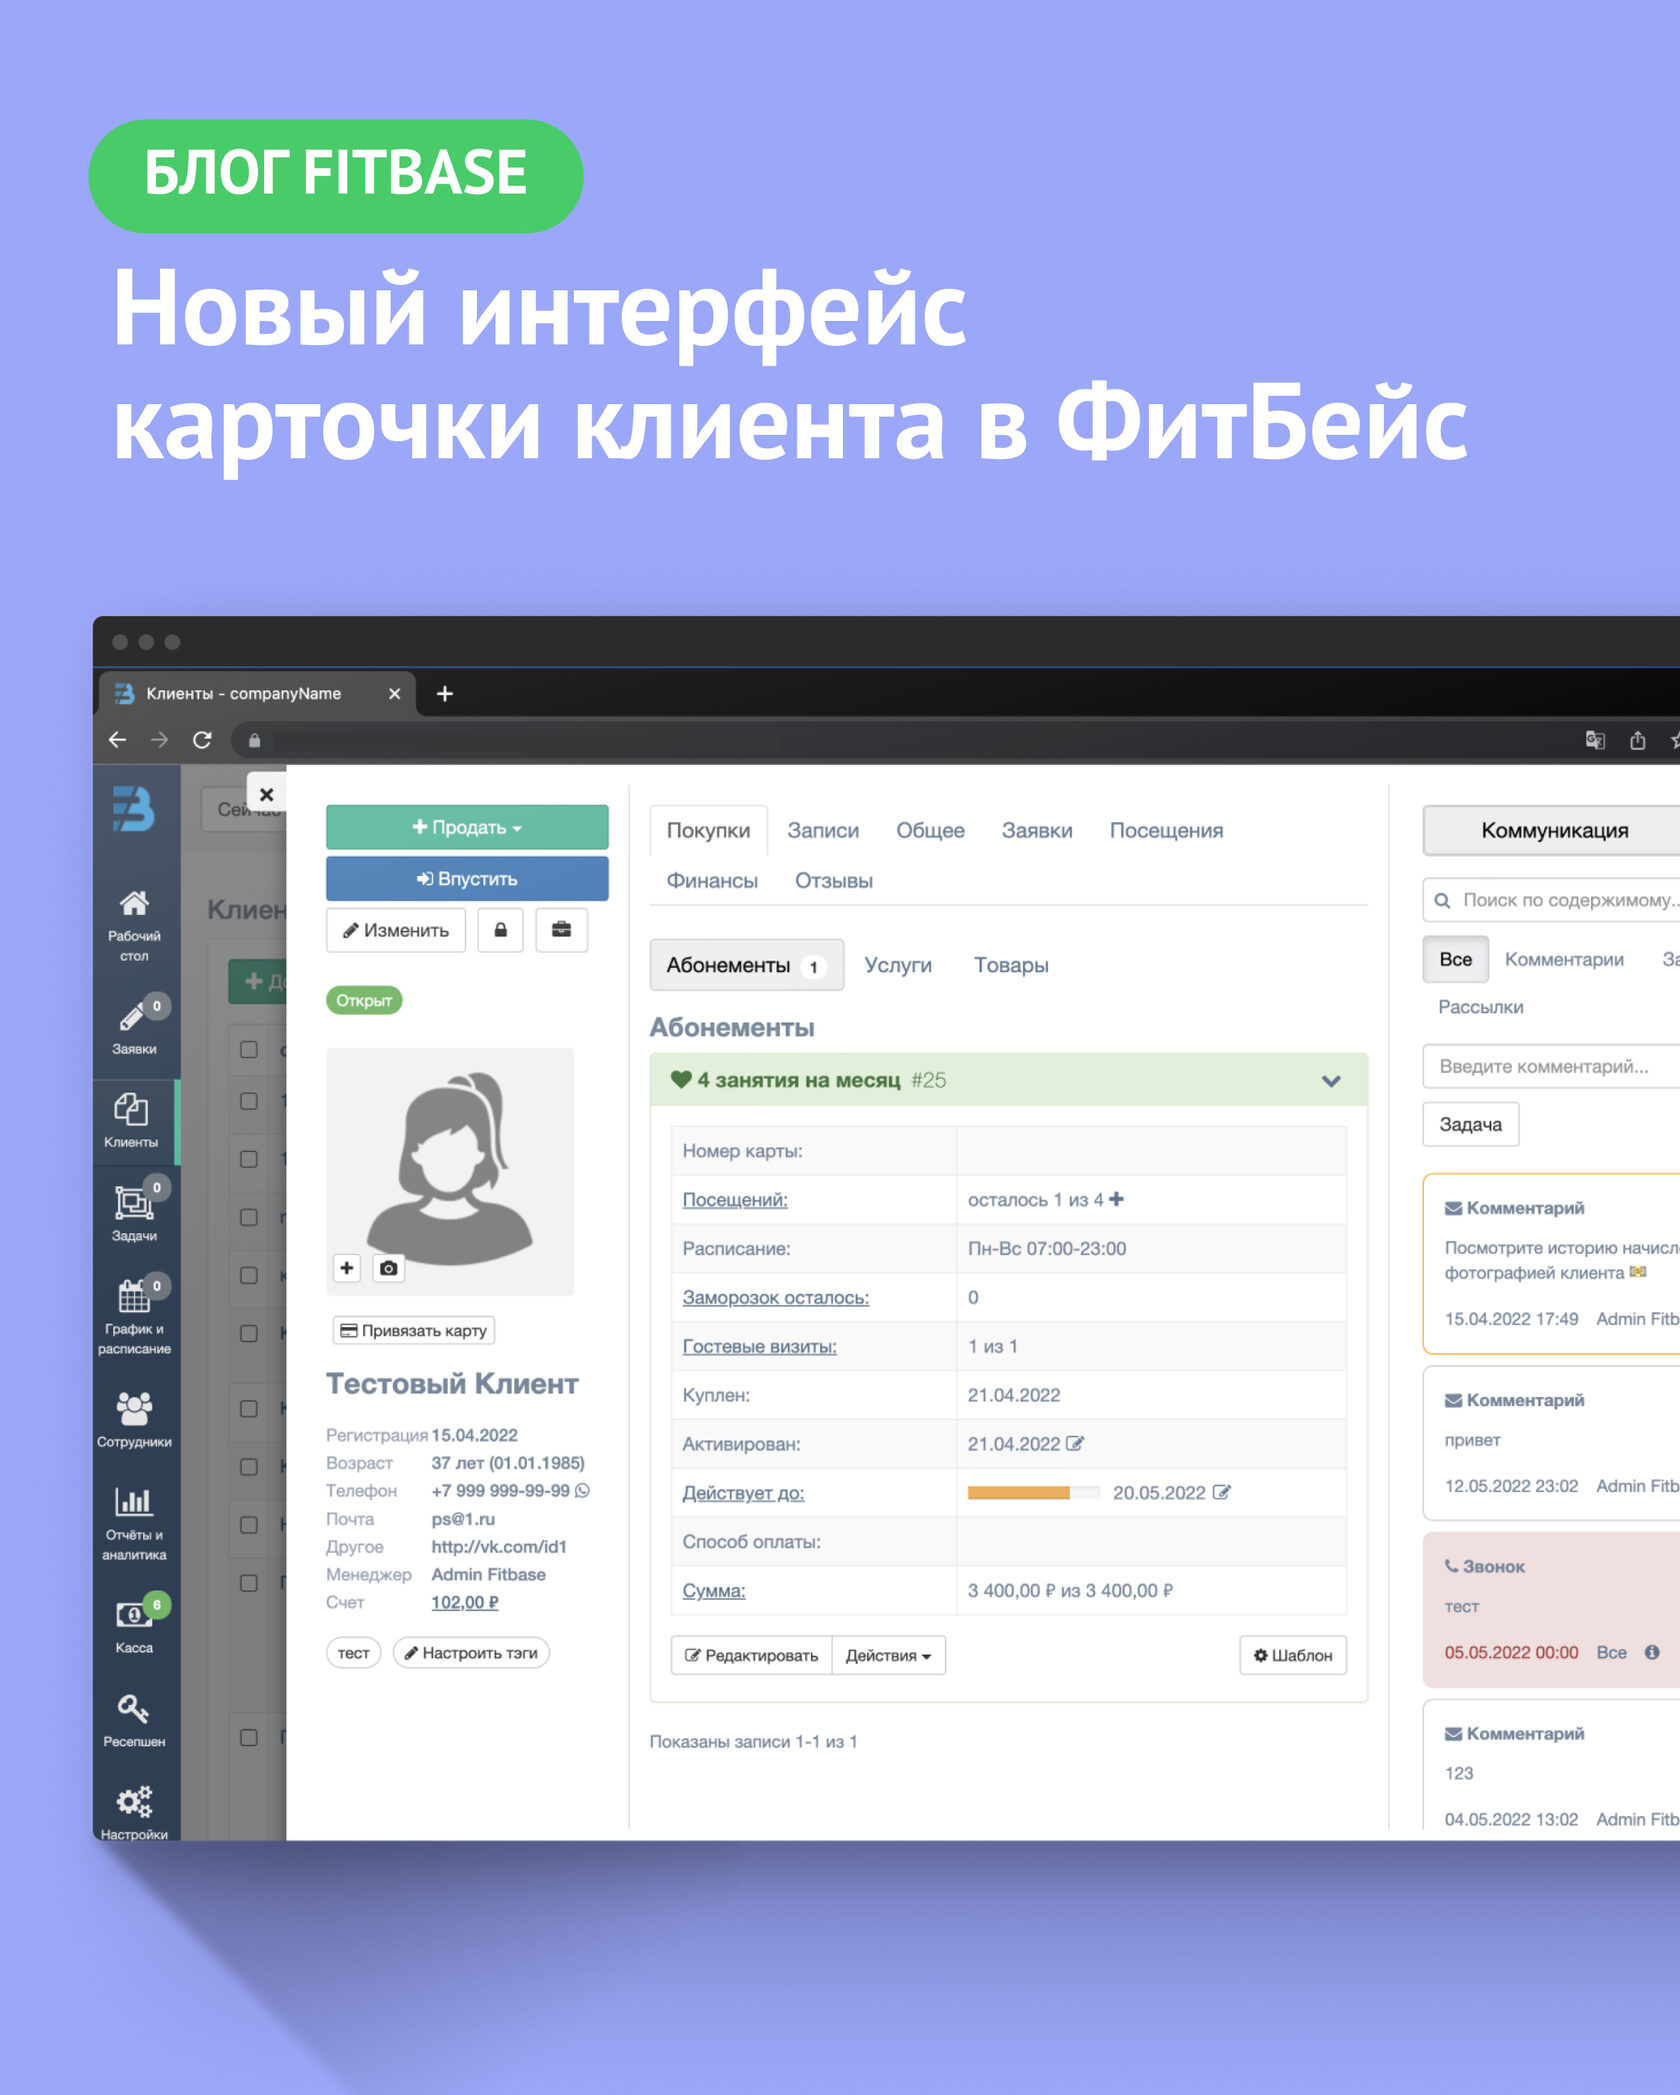Screen dimensions: 1680x2095
Task: Click the Коммуникация header button
Action: click(x=1554, y=830)
